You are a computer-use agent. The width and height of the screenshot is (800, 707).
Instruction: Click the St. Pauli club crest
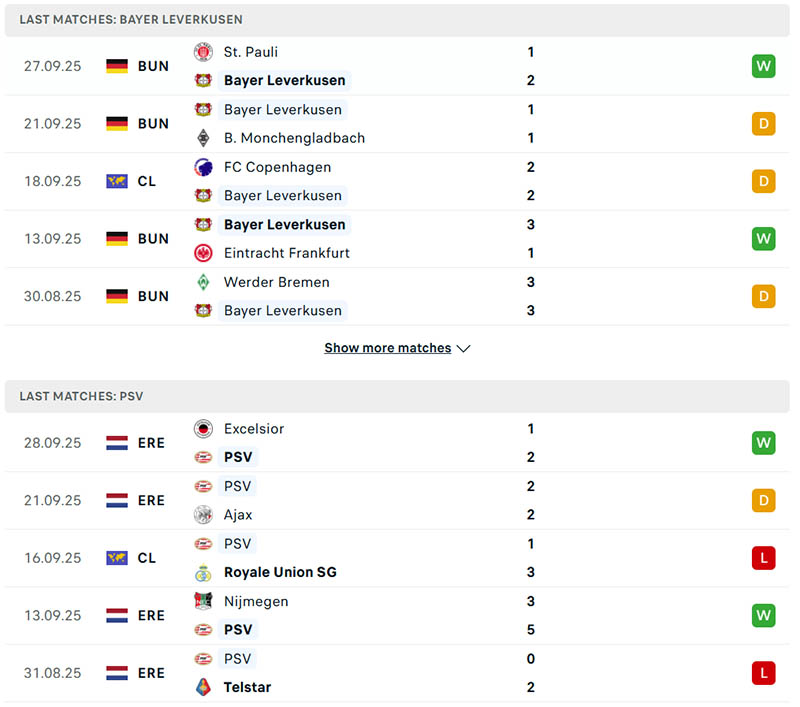(203, 52)
